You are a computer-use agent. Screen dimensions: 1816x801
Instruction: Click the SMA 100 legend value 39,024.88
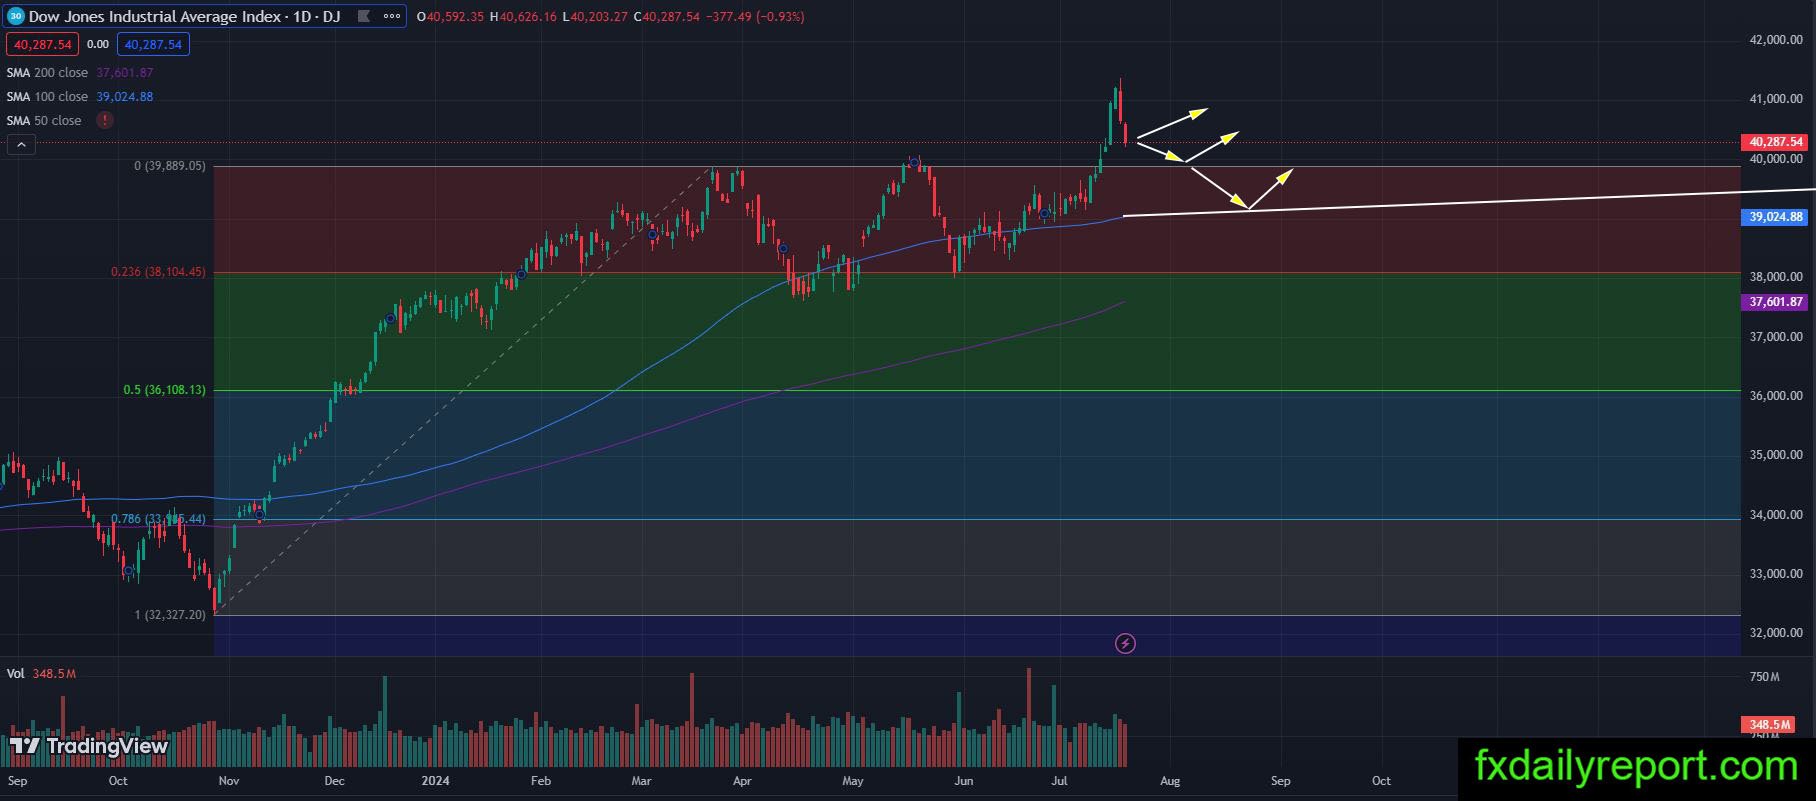pos(125,96)
